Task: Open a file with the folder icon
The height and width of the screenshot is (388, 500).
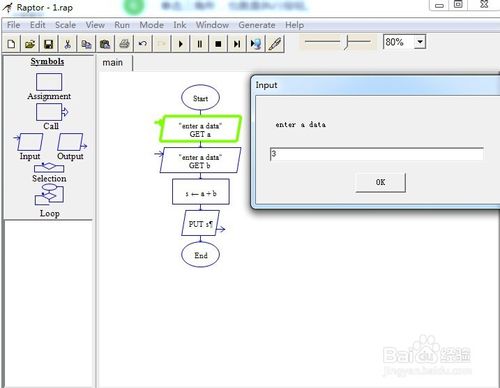Action: [x=30, y=44]
